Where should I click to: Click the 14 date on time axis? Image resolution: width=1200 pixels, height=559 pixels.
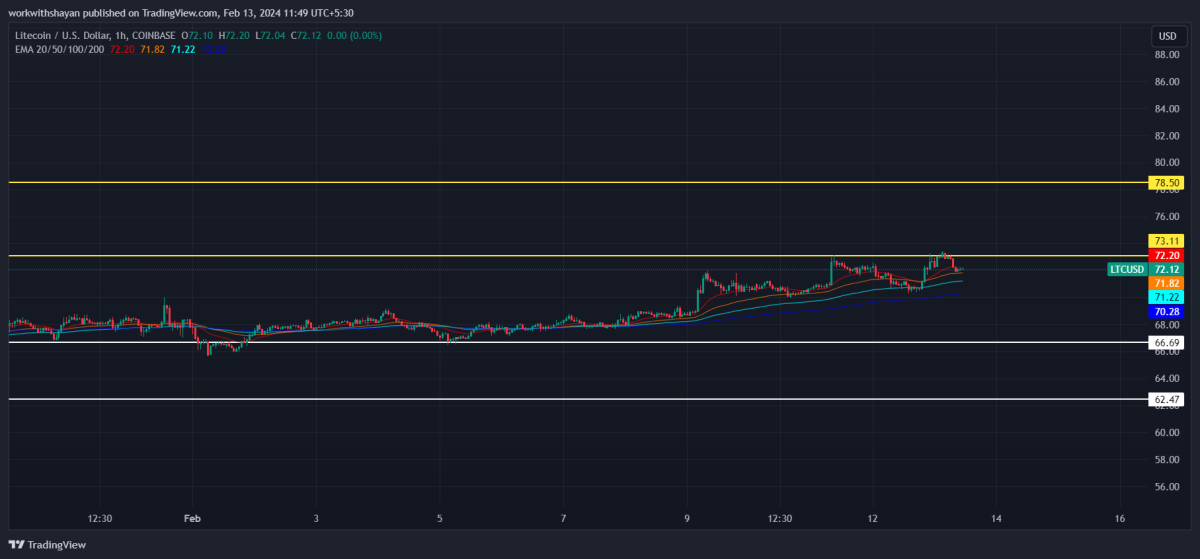pyautogui.click(x=995, y=518)
